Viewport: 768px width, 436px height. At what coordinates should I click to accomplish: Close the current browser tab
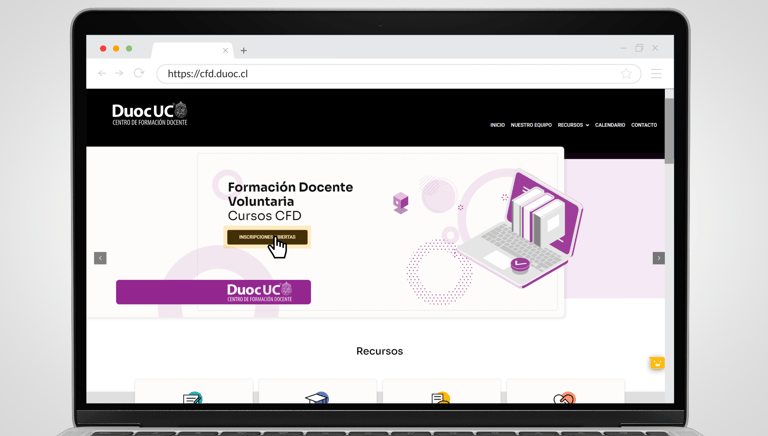tap(225, 50)
